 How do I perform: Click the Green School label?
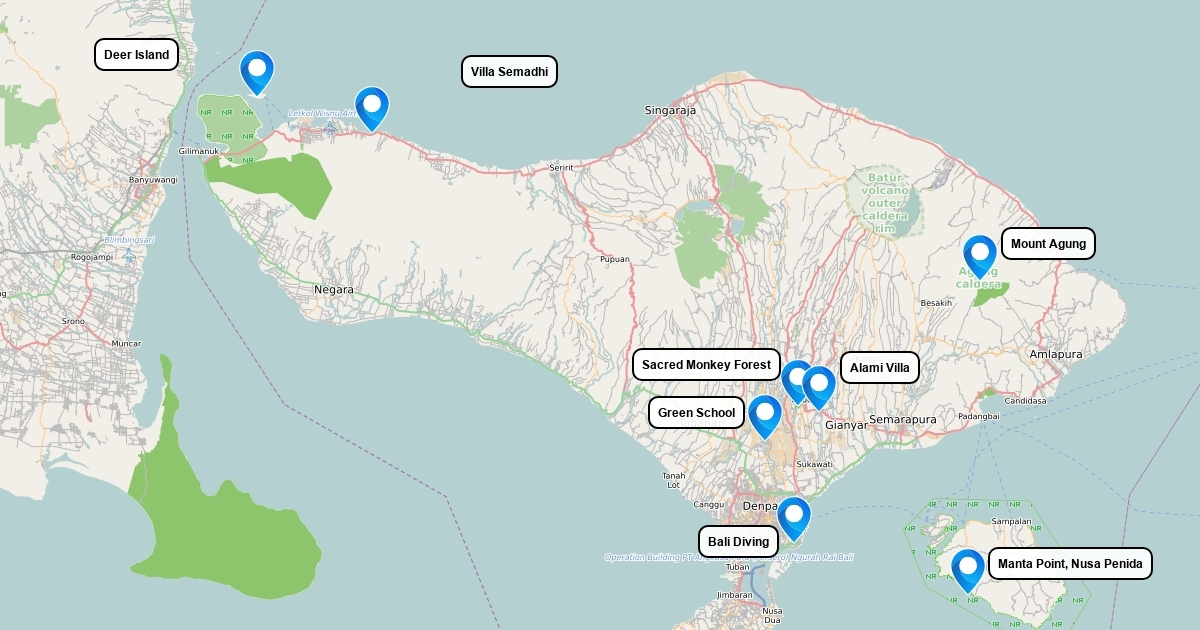[x=696, y=412]
